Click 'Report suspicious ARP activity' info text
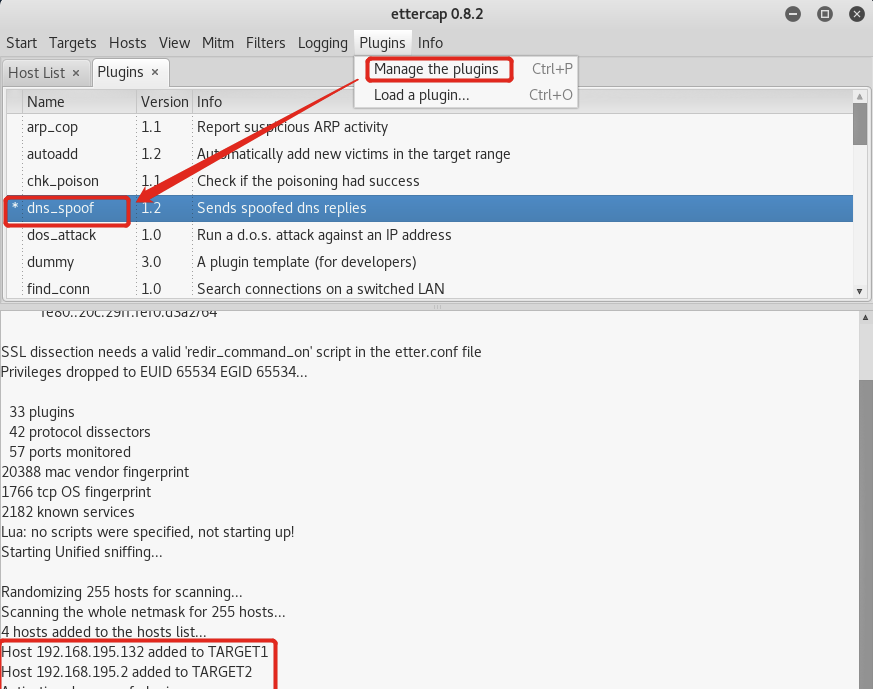Screen dimensions: 873x689 click(x=292, y=127)
